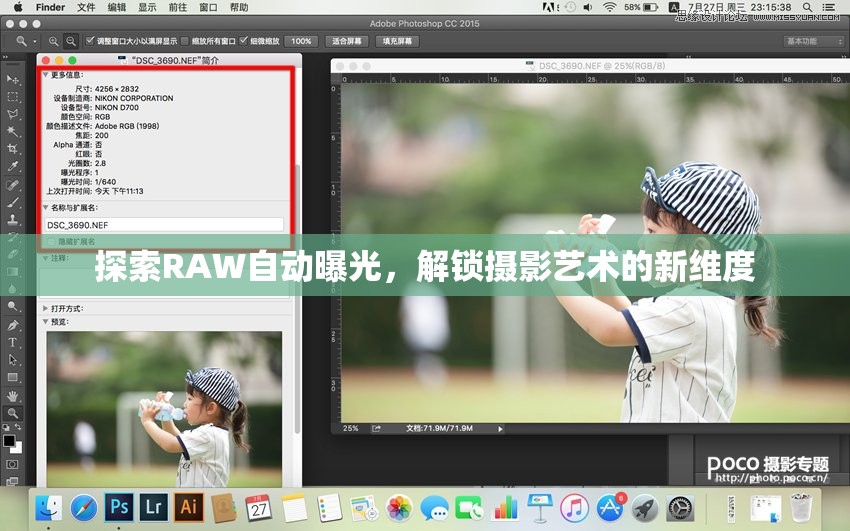
Task: Open the 显示 menu
Action: click(x=147, y=7)
